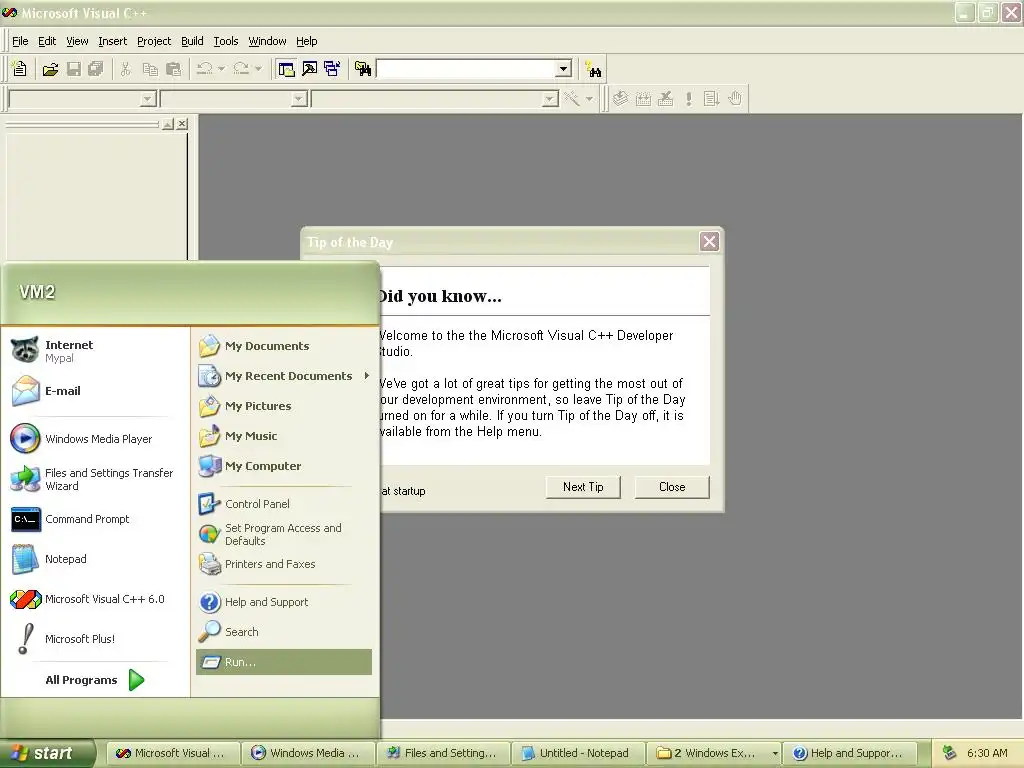Image resolution: width=1024 pixels, height=768 pixels.
Task: Open the File menu
Action: pyautogui.click(x=20, y=41)
